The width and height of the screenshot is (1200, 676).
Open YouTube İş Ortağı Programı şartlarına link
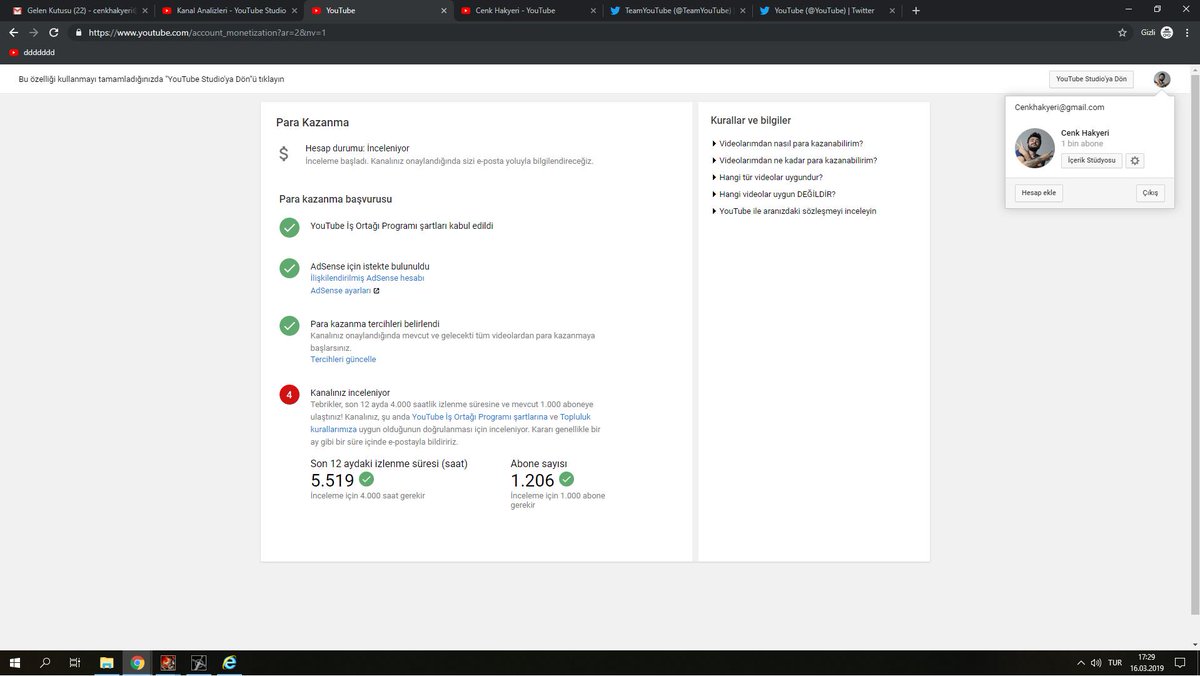(480, 416)
